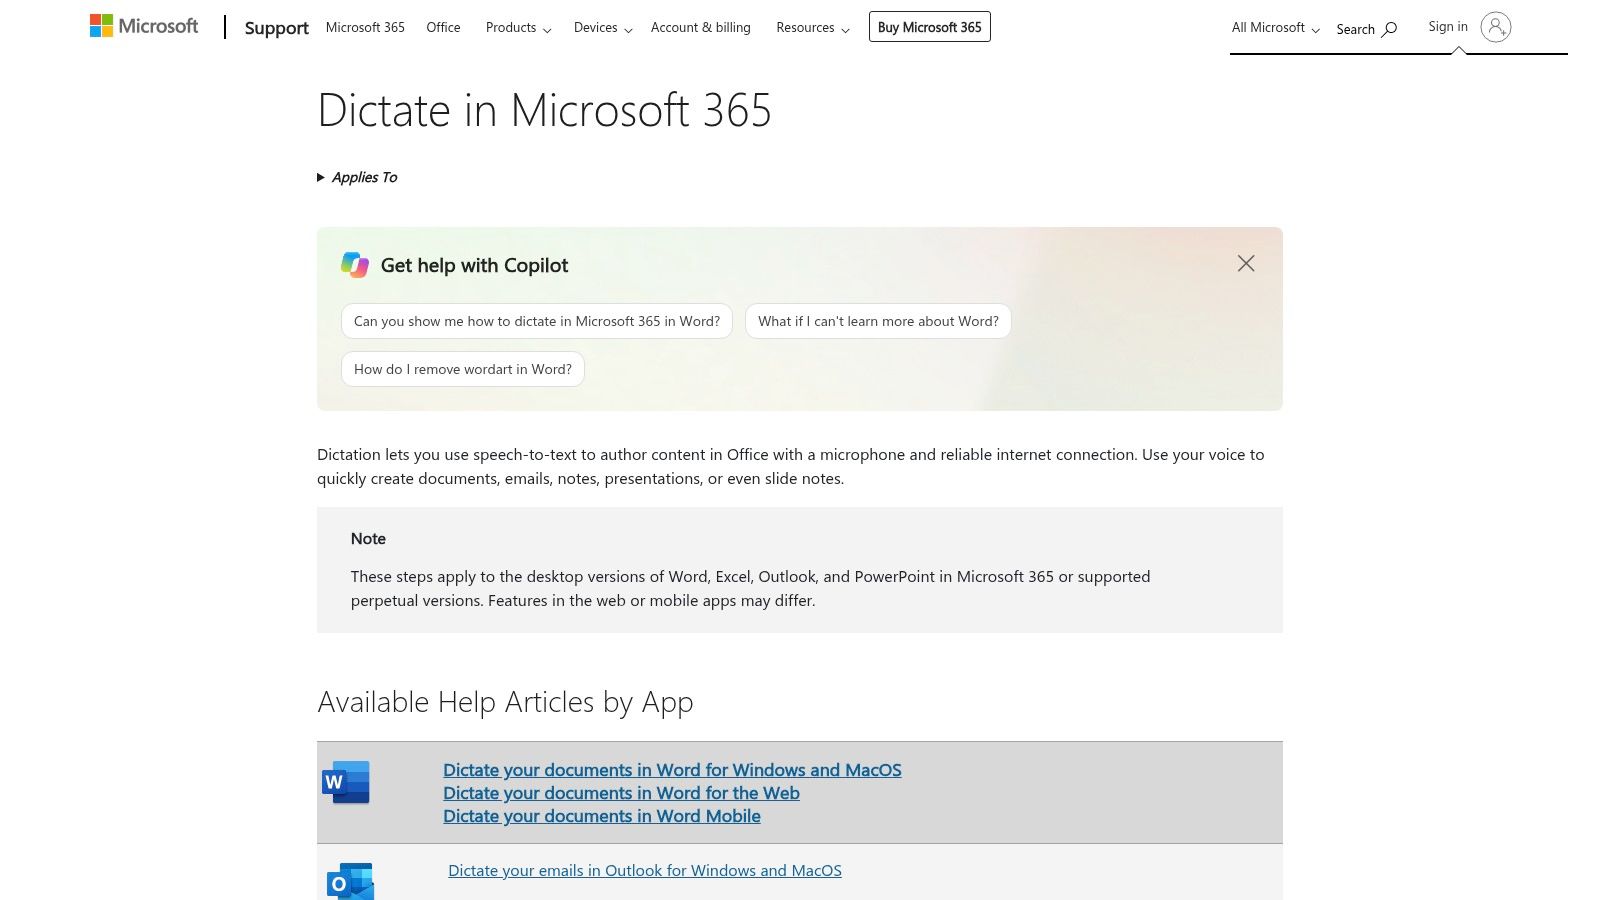Open the Sign in account avatar icon
Viewport: 1600px width, 900px height.
[1495, 27]
